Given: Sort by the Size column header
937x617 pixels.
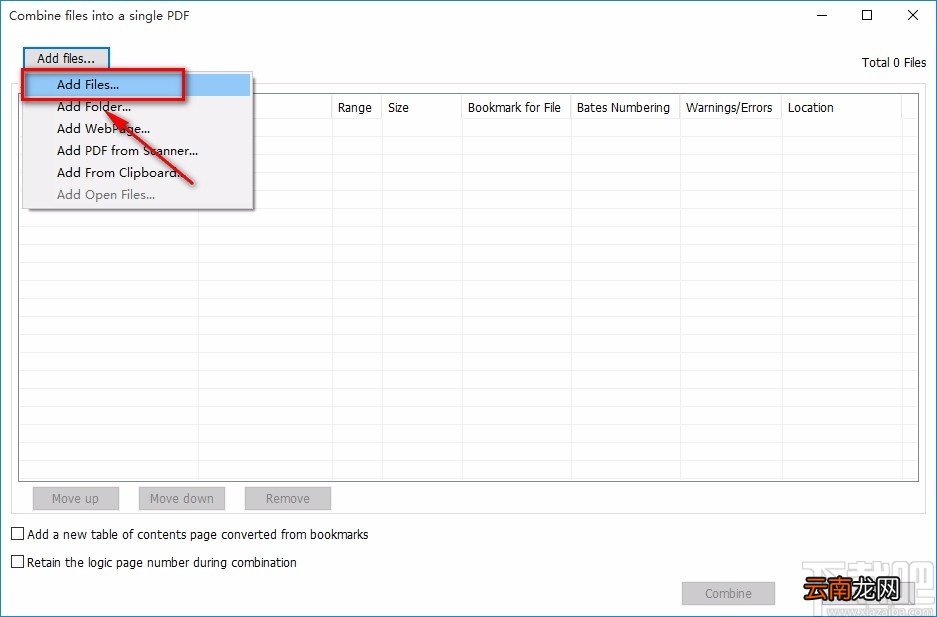Looking at the screenshot, I should 422,108.
